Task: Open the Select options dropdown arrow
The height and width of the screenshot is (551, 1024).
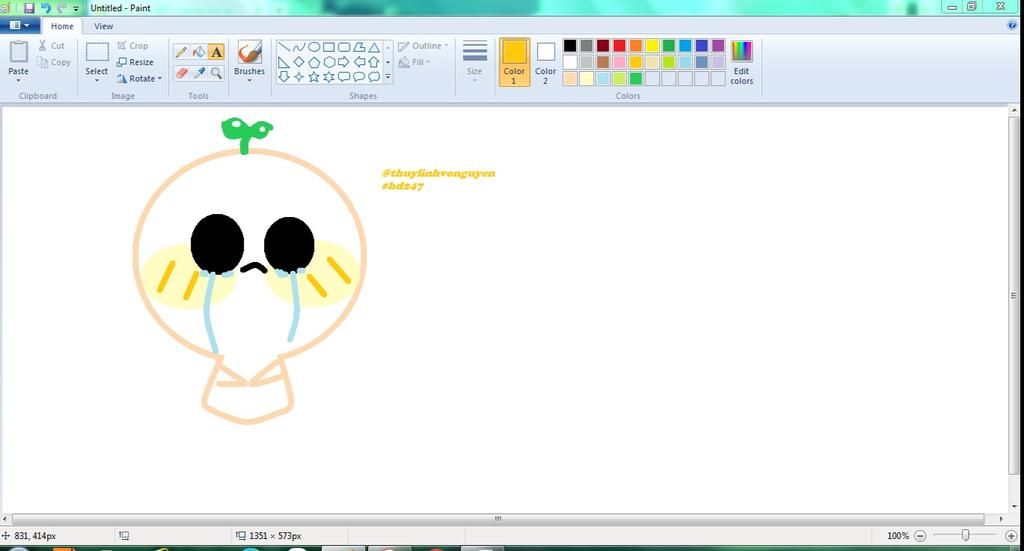Action: coord(97,80)
